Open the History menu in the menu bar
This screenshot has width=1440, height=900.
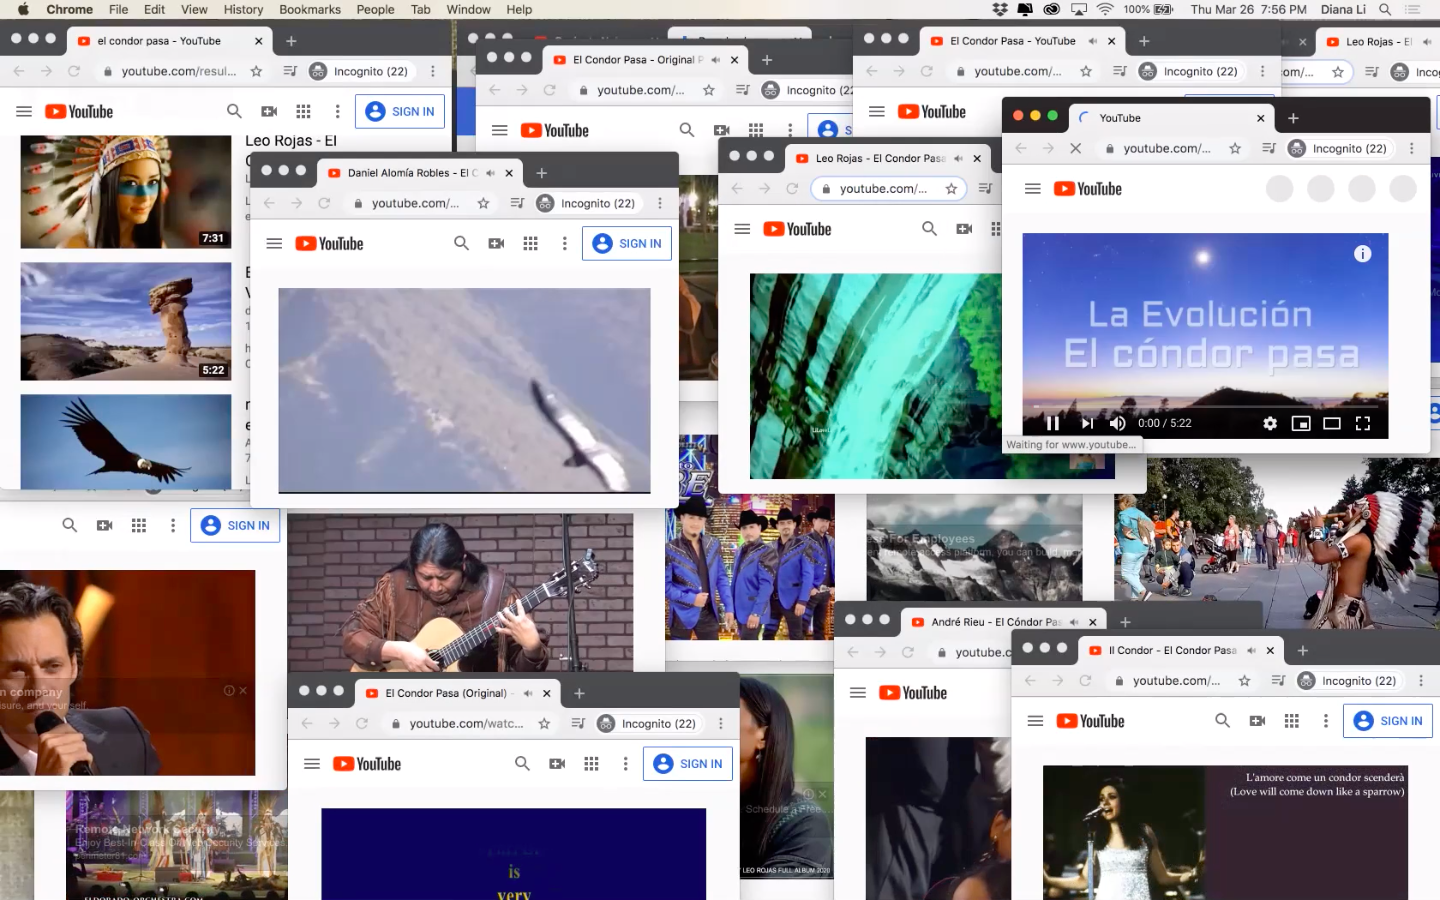[243, 9]
